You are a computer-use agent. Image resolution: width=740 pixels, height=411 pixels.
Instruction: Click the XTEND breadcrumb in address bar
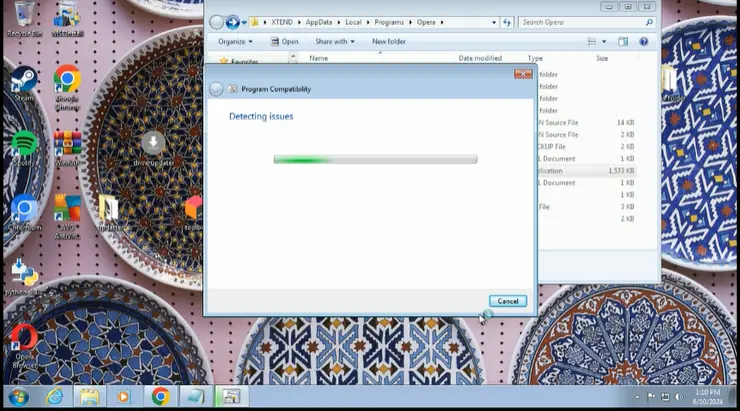coord(282,22)
